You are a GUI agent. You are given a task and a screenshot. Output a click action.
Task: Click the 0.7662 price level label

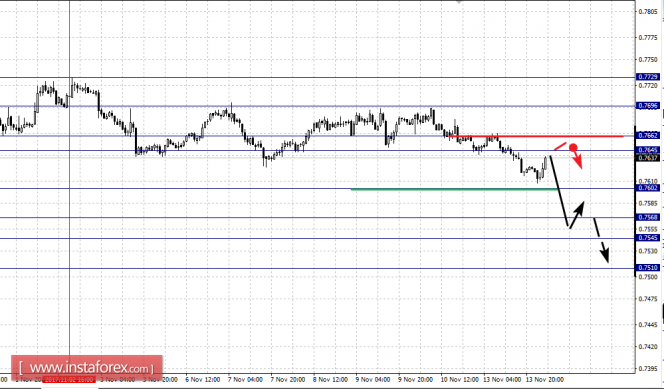(648, 135)
